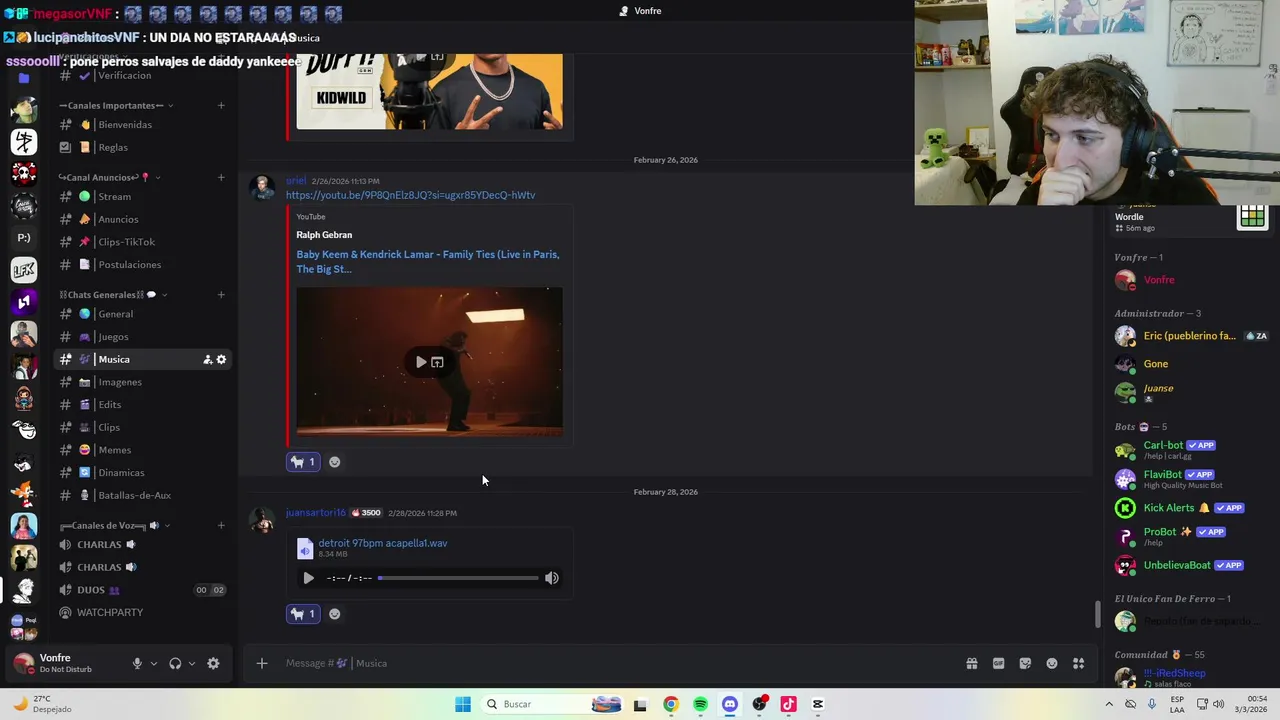This screenshot has height=720, width=1280.
Task: Add reaction to detroit acapella message
Action: 335,614
